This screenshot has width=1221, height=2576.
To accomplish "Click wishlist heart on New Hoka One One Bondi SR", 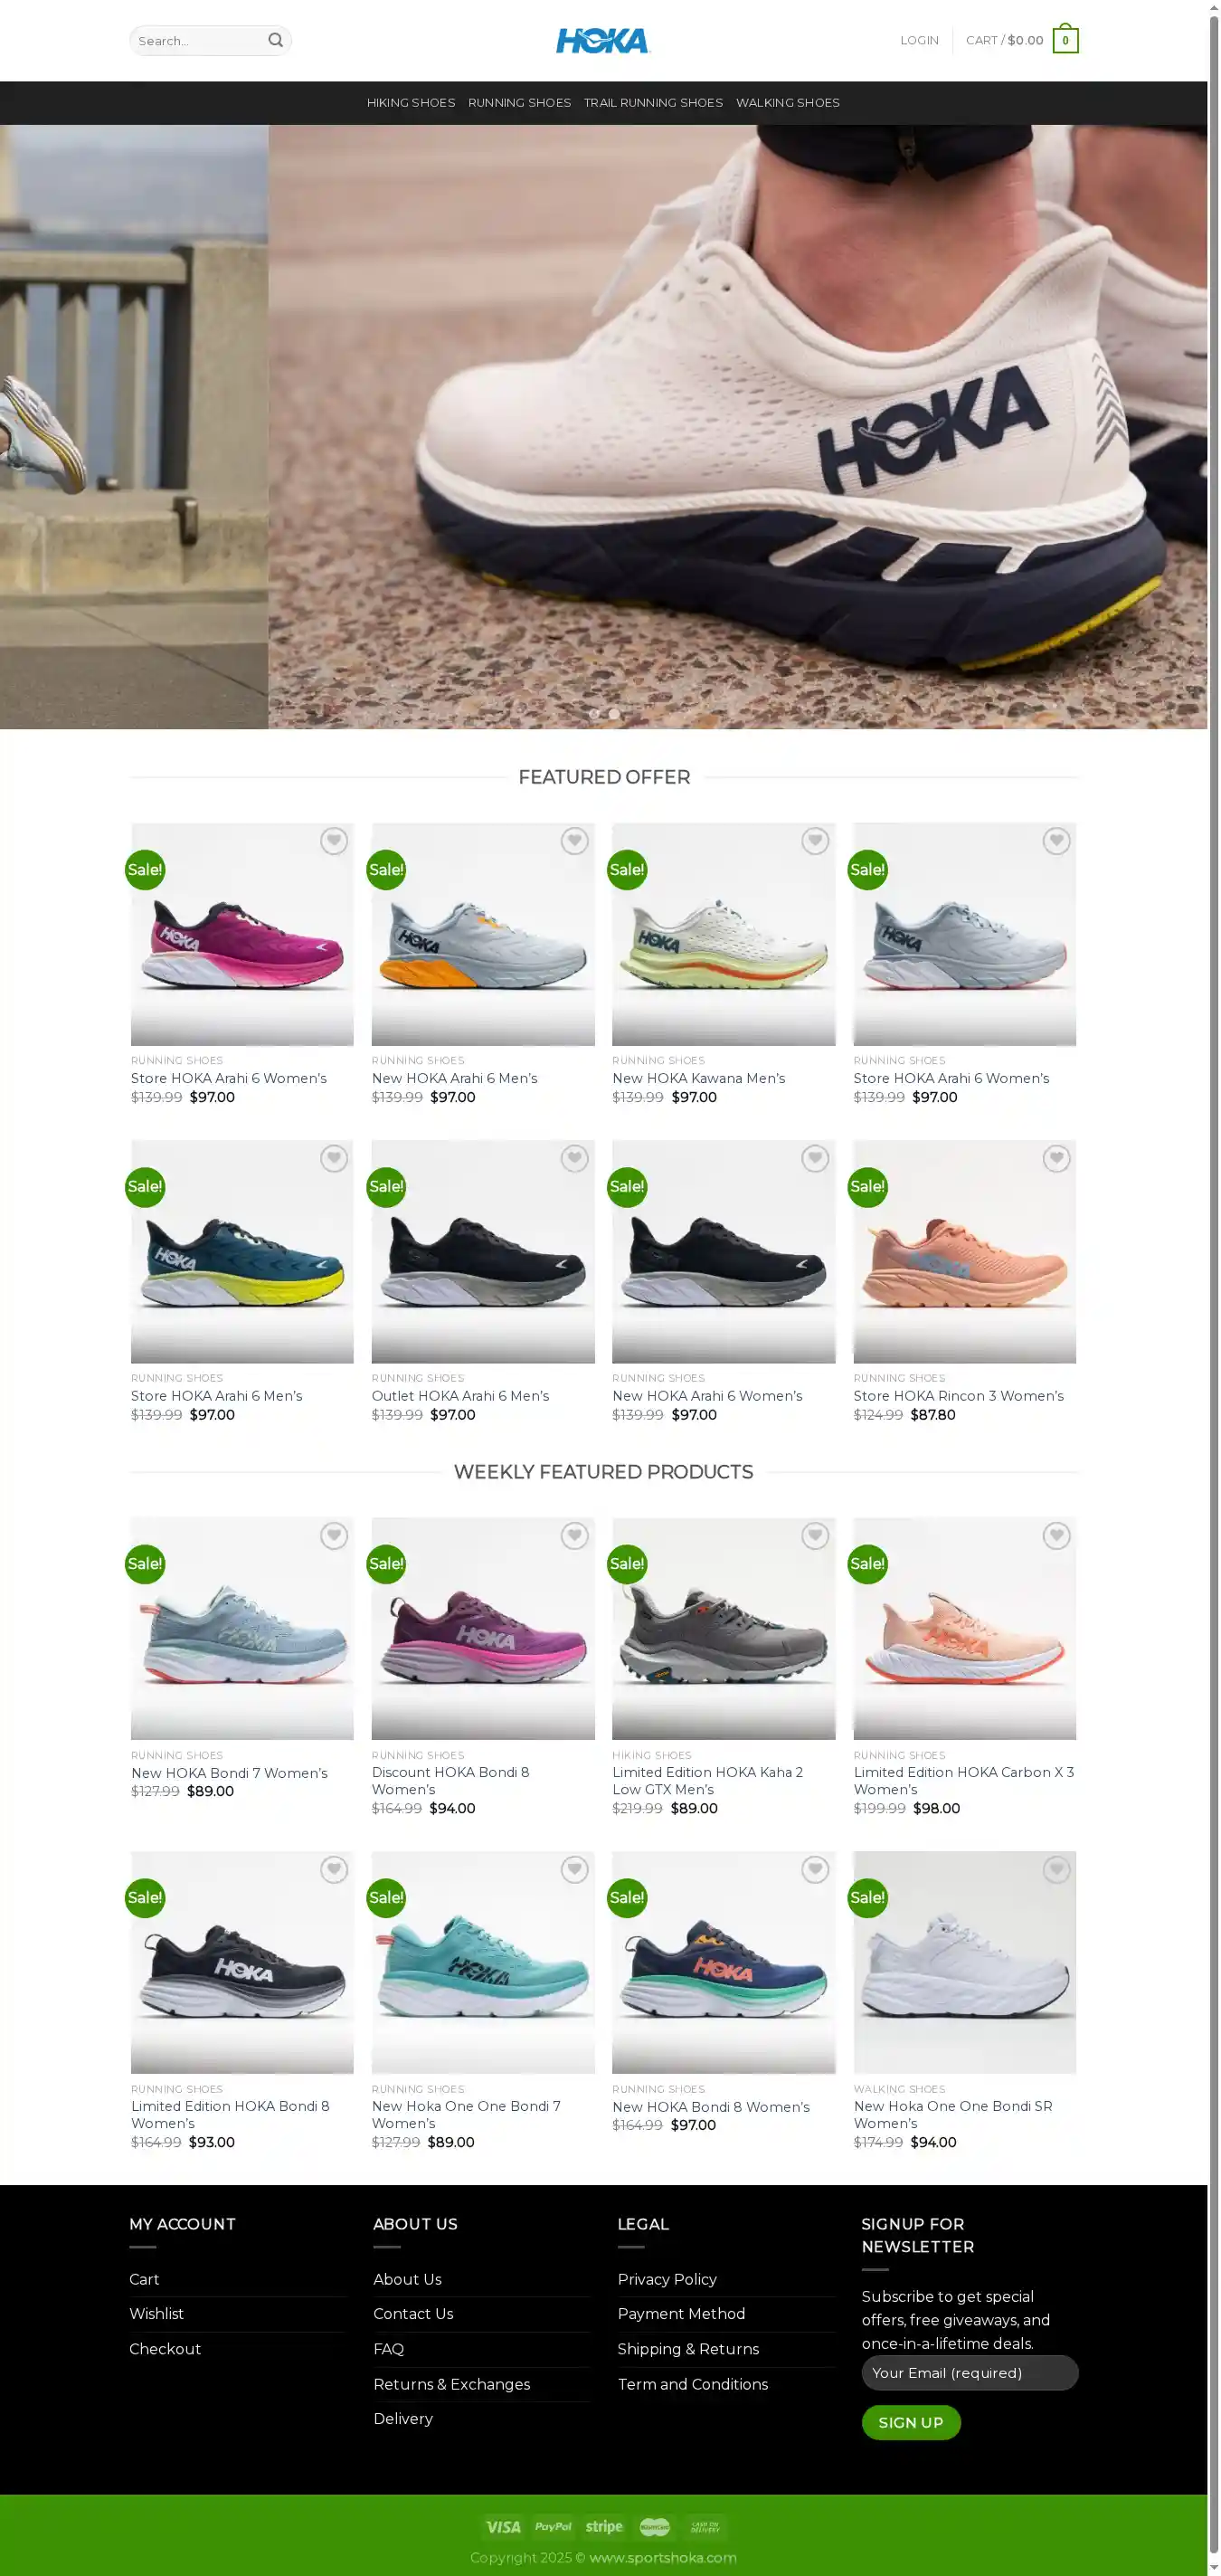I will pyautogui.click(x=1056, y=1869).
